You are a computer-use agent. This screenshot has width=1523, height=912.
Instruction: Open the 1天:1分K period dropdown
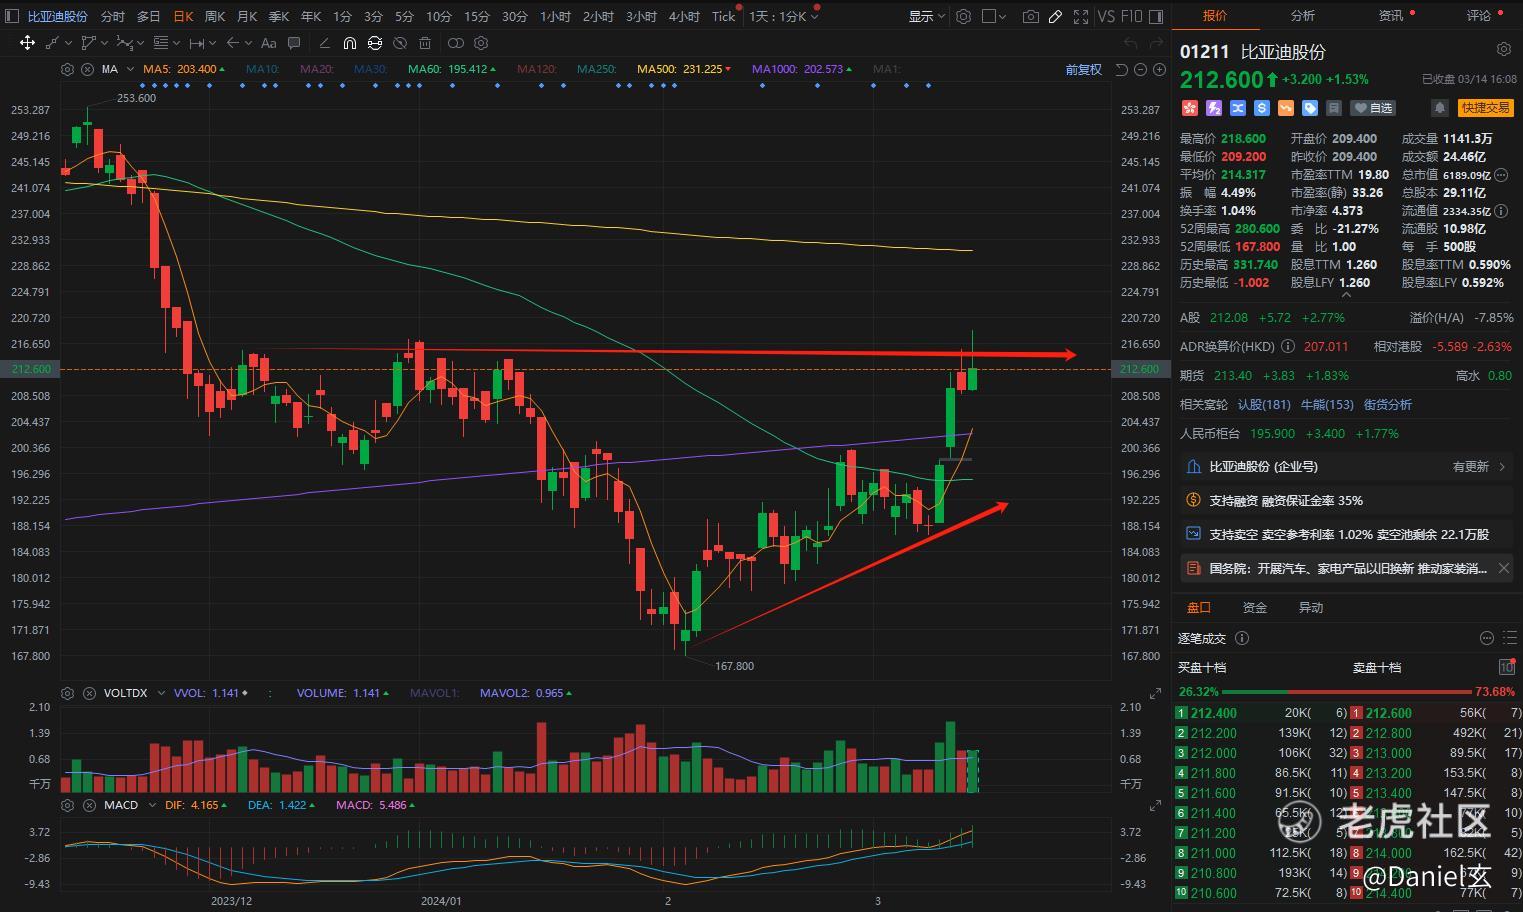point(784,16)
